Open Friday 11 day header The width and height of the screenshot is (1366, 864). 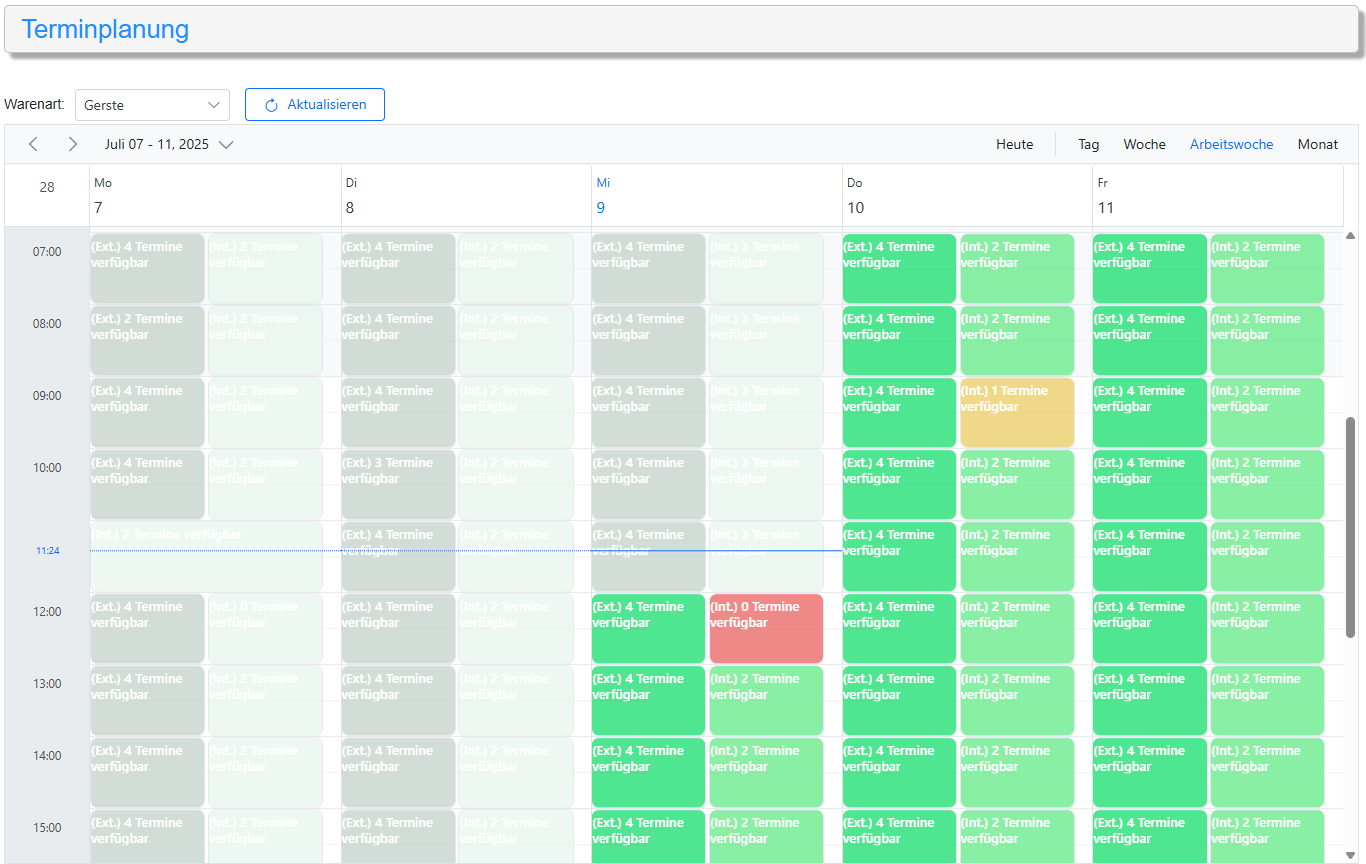(1217, 195)
